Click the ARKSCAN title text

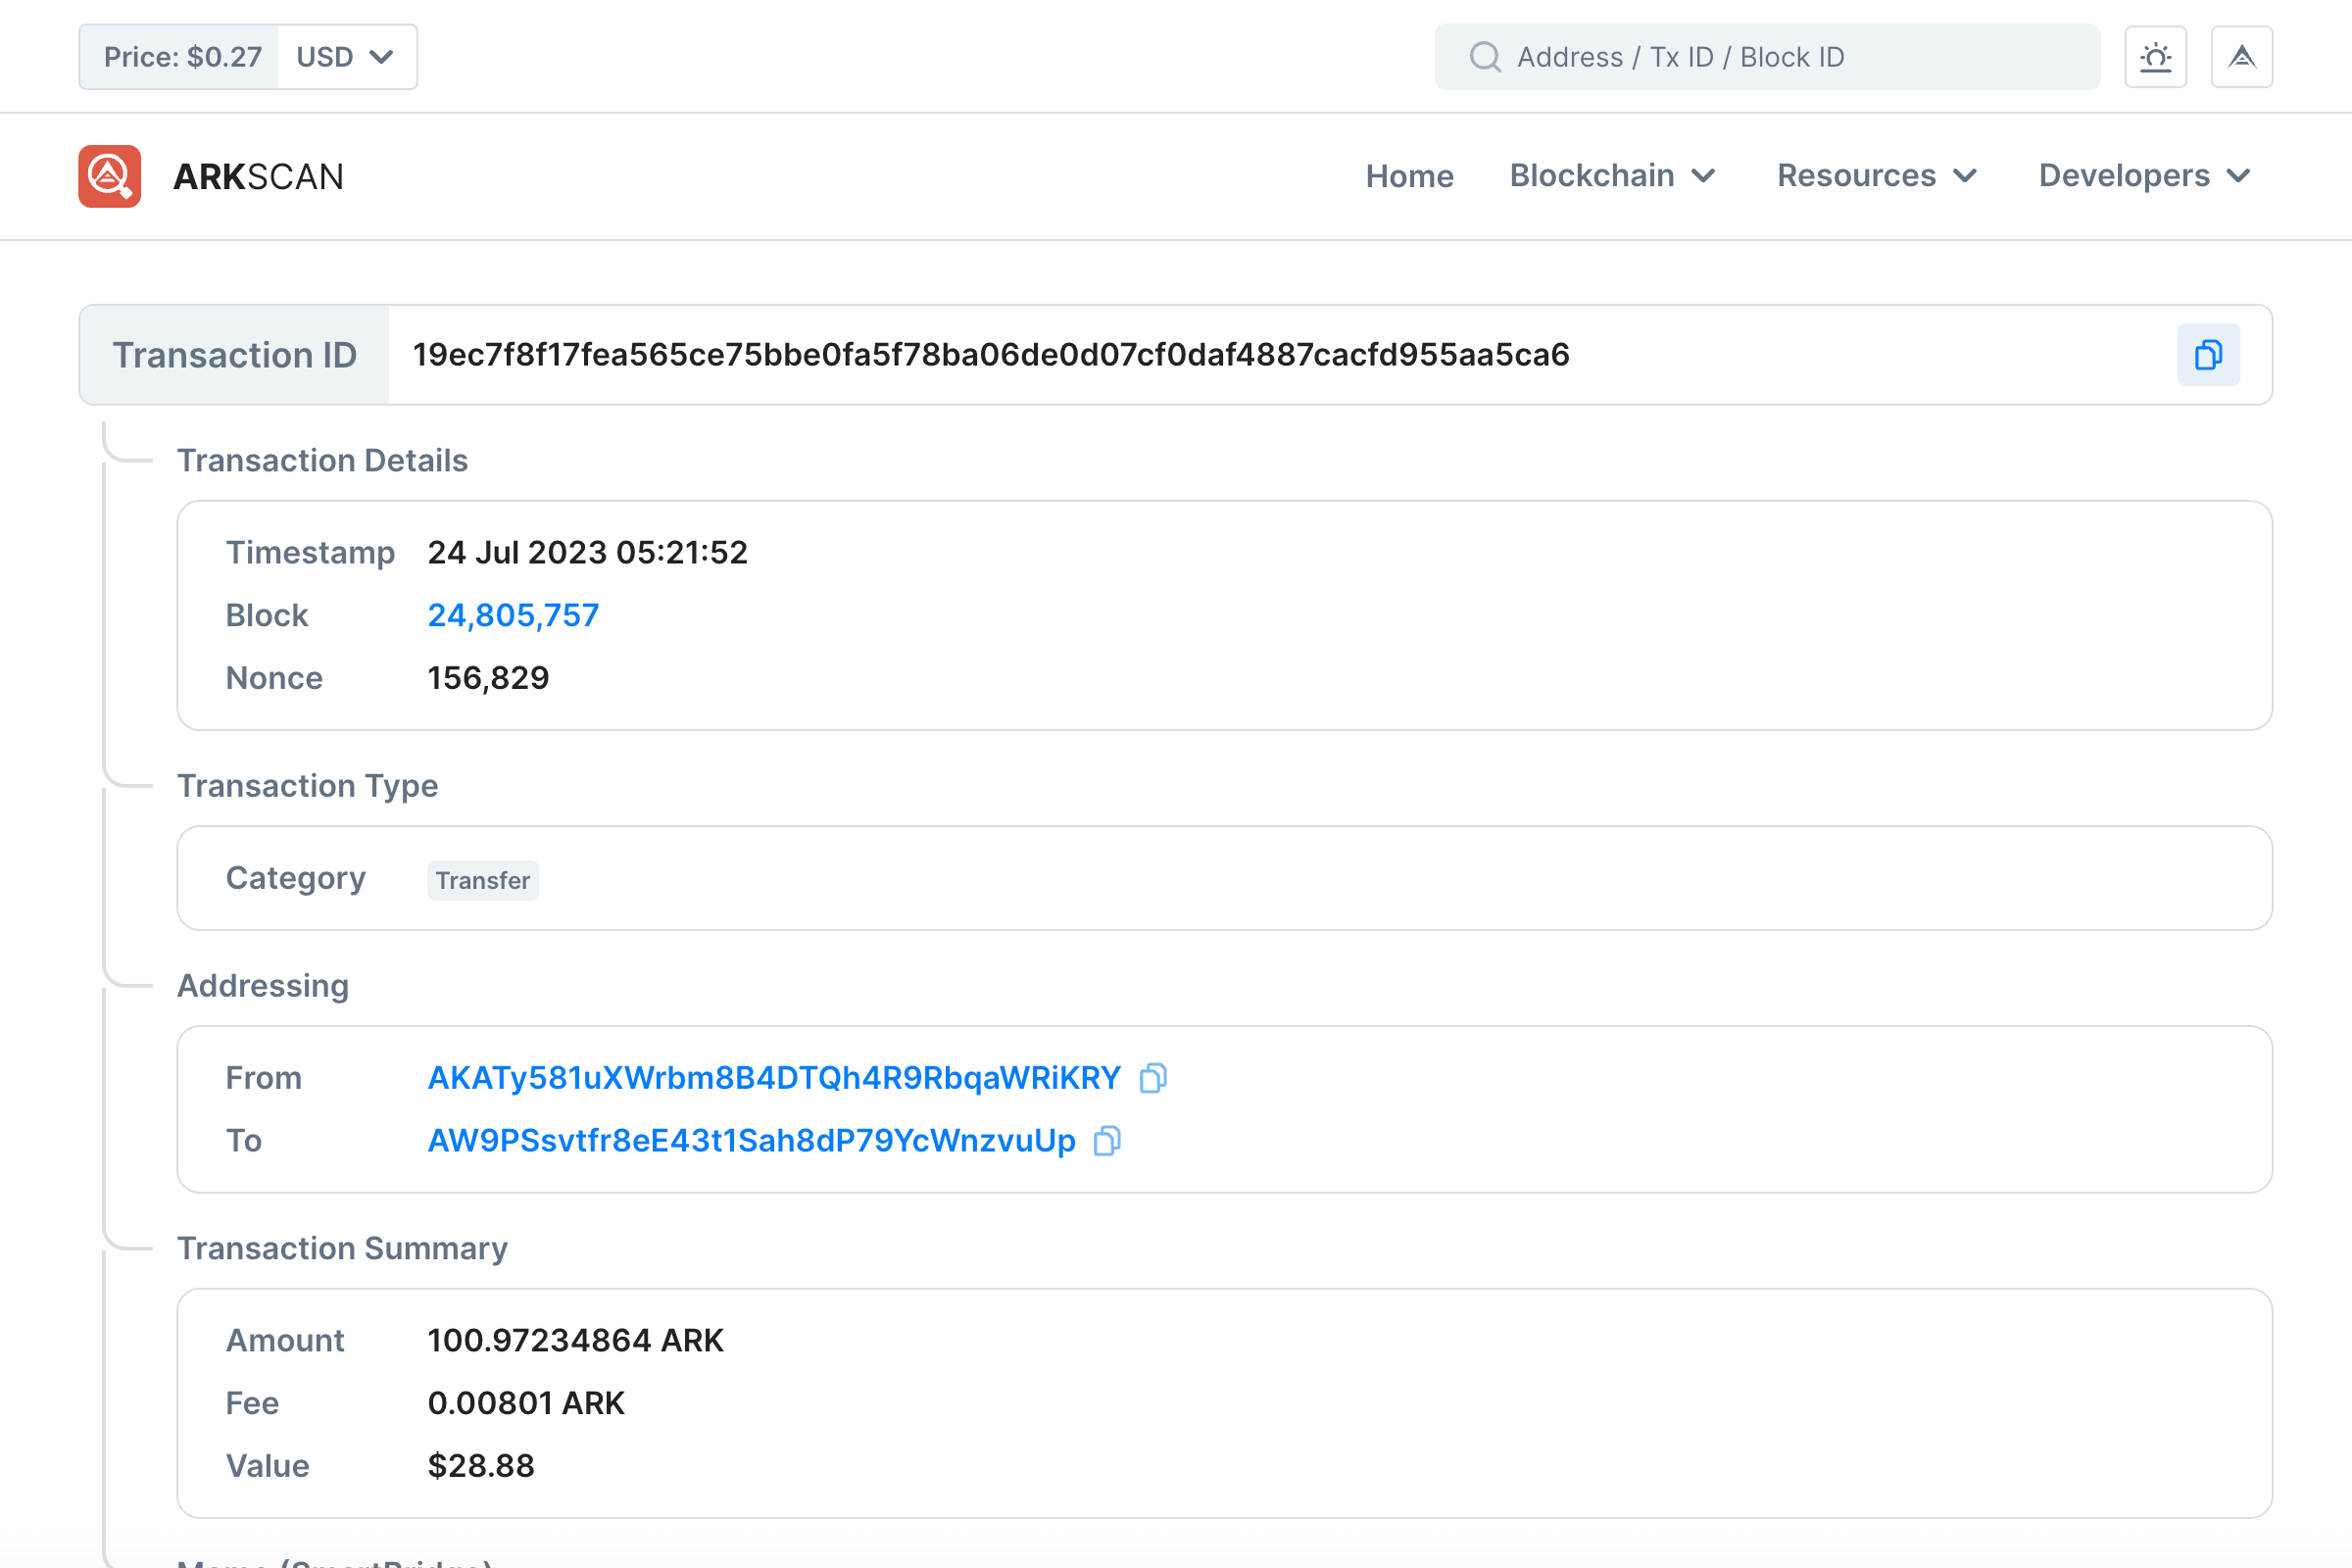[x=259, y=177]
